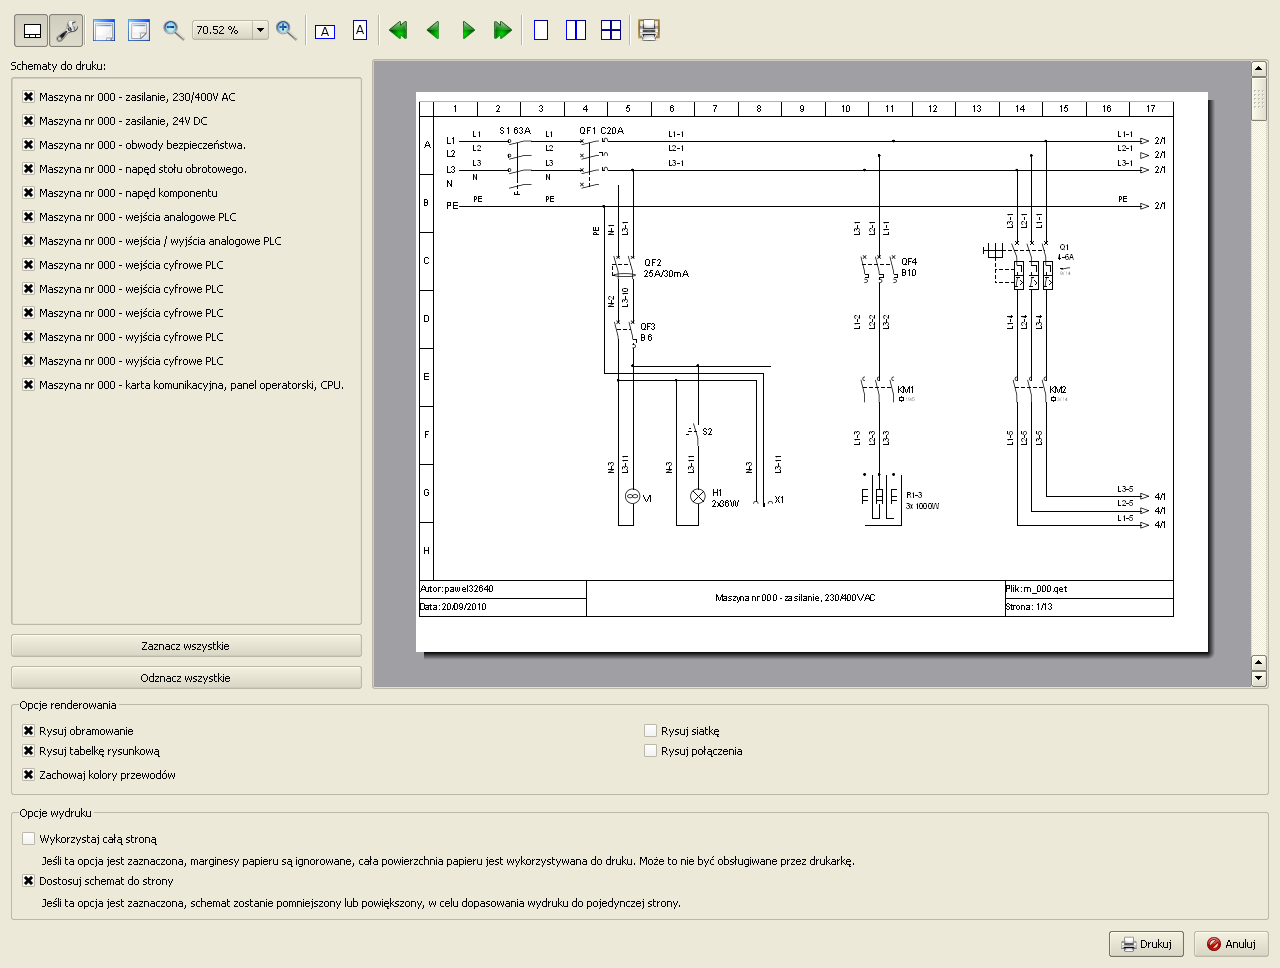Click the Anuluj cancel button

pyautogui.click(x=1231, y=944)
